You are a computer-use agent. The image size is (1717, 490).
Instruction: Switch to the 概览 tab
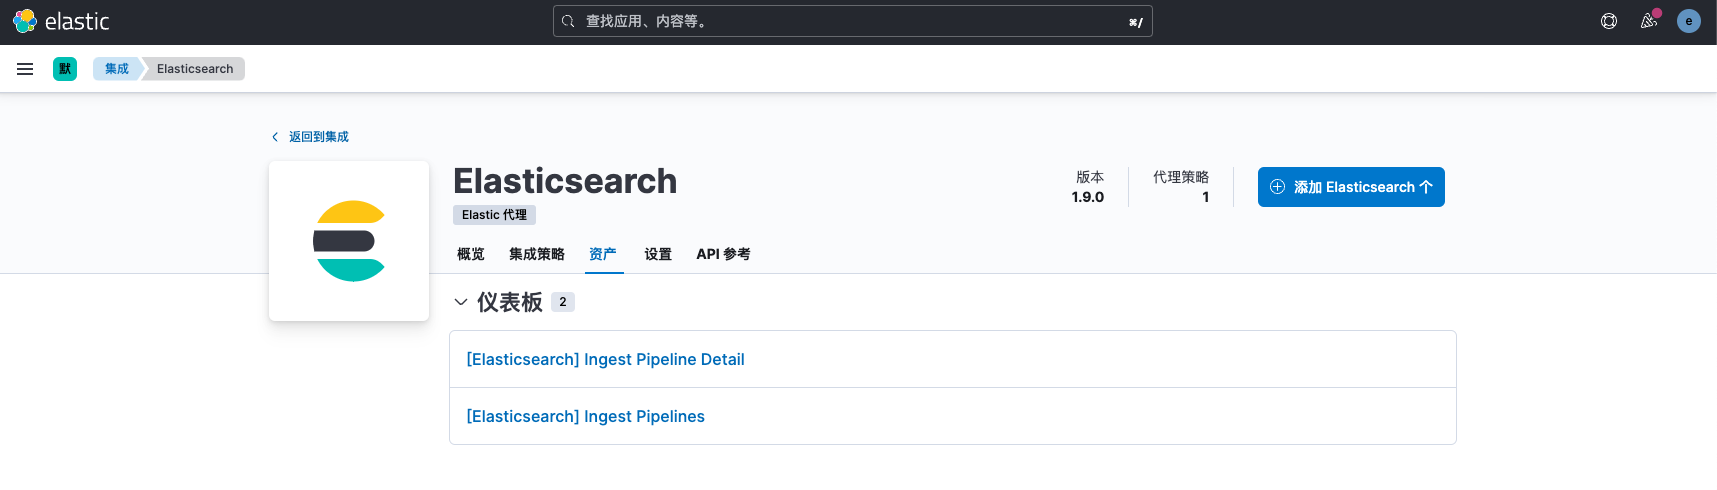pyautogui.click(x=471, y=254)
